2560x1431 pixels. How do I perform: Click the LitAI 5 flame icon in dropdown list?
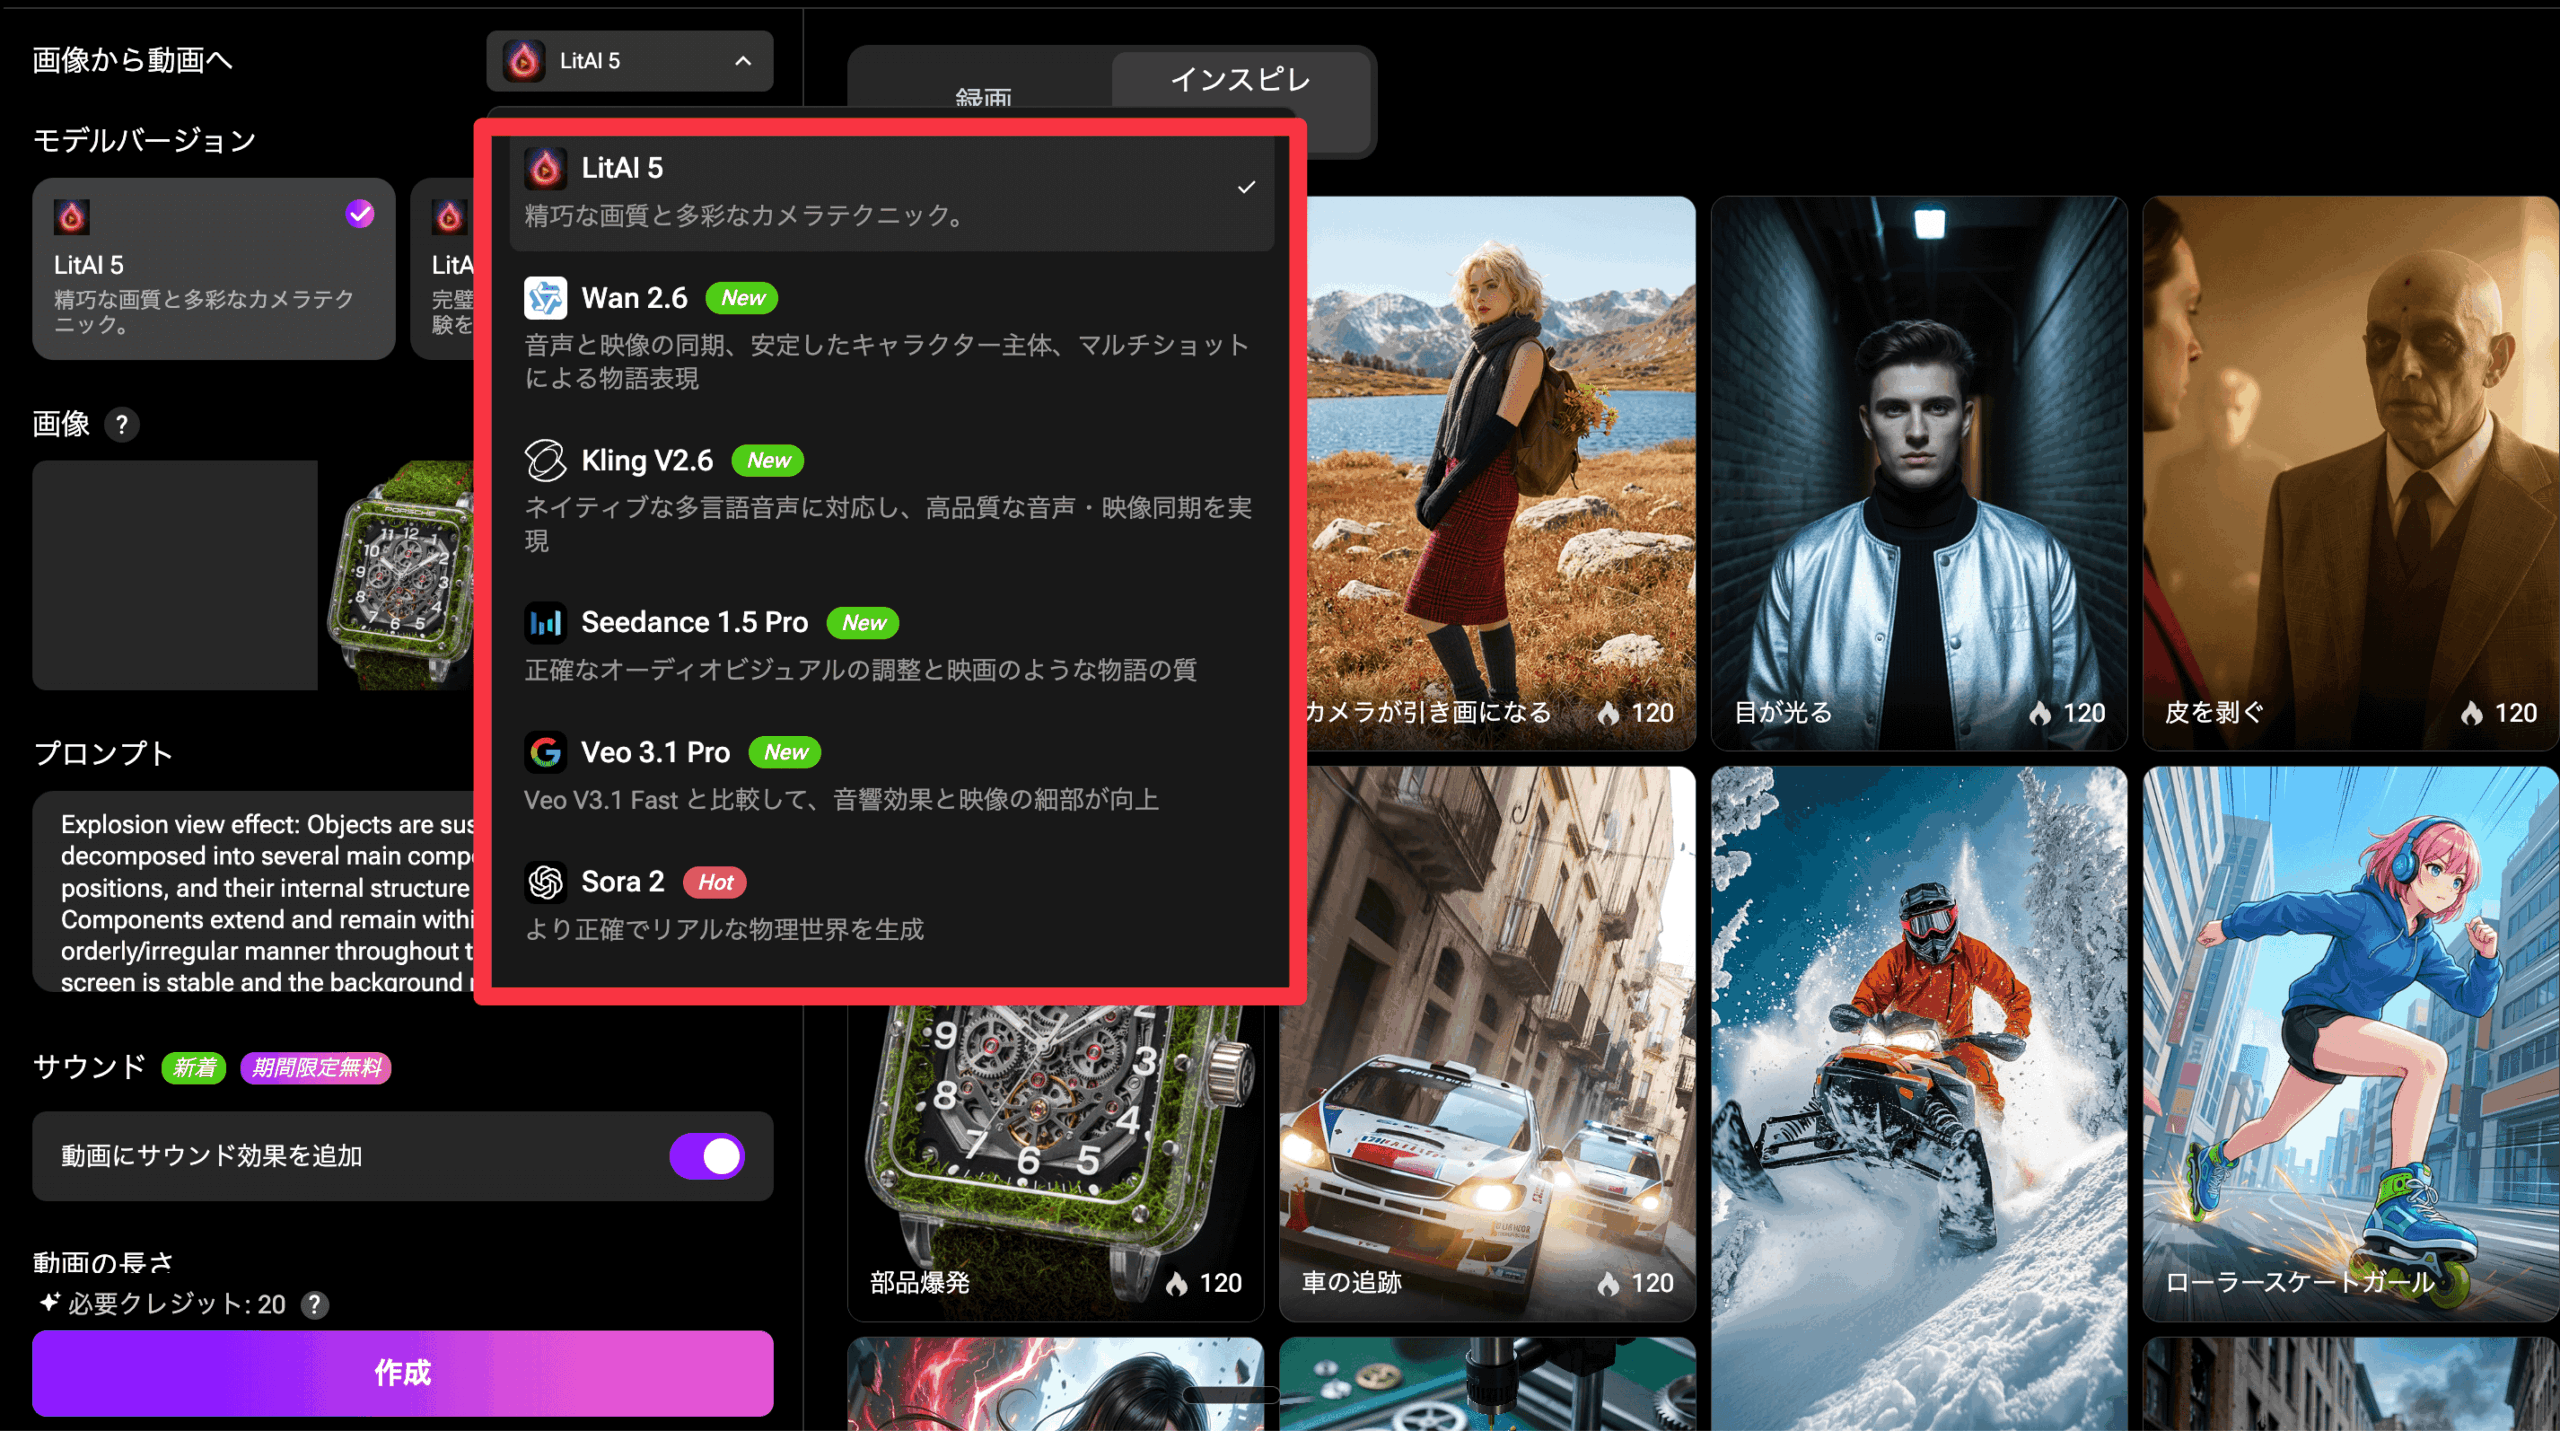(x=545, y=168)
